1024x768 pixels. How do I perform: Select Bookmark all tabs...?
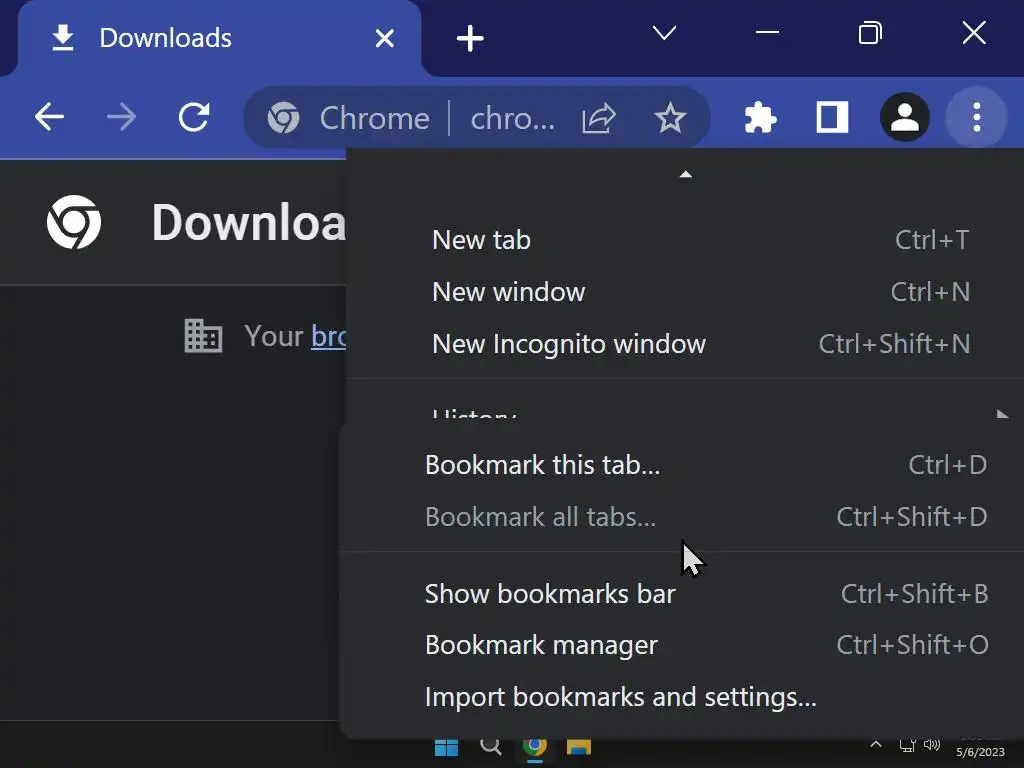coord(681,517)
